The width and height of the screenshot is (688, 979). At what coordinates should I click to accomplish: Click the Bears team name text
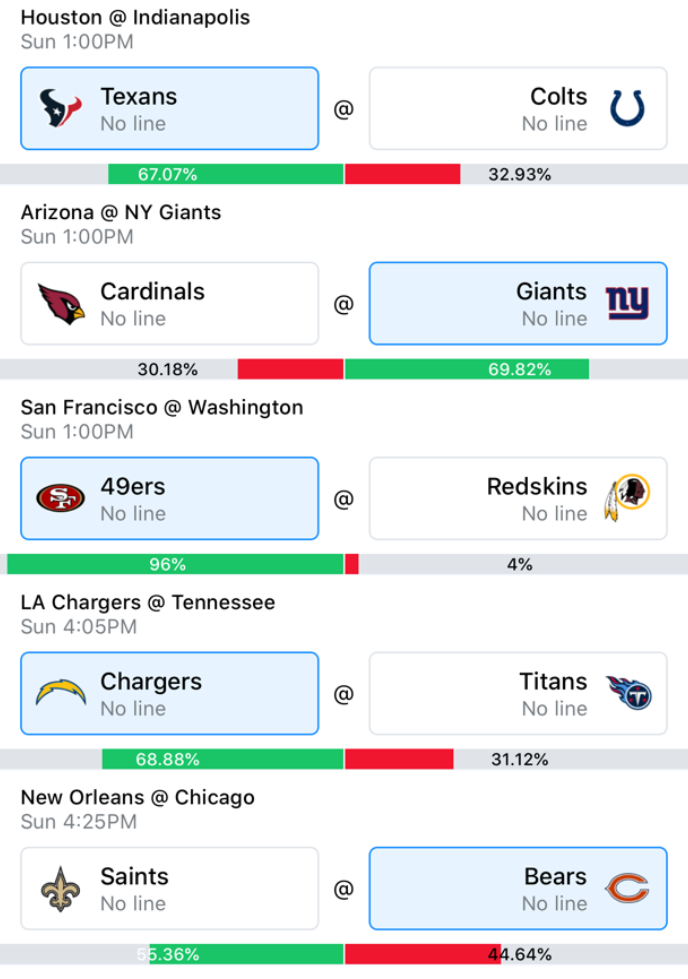(x=556, y=877)
